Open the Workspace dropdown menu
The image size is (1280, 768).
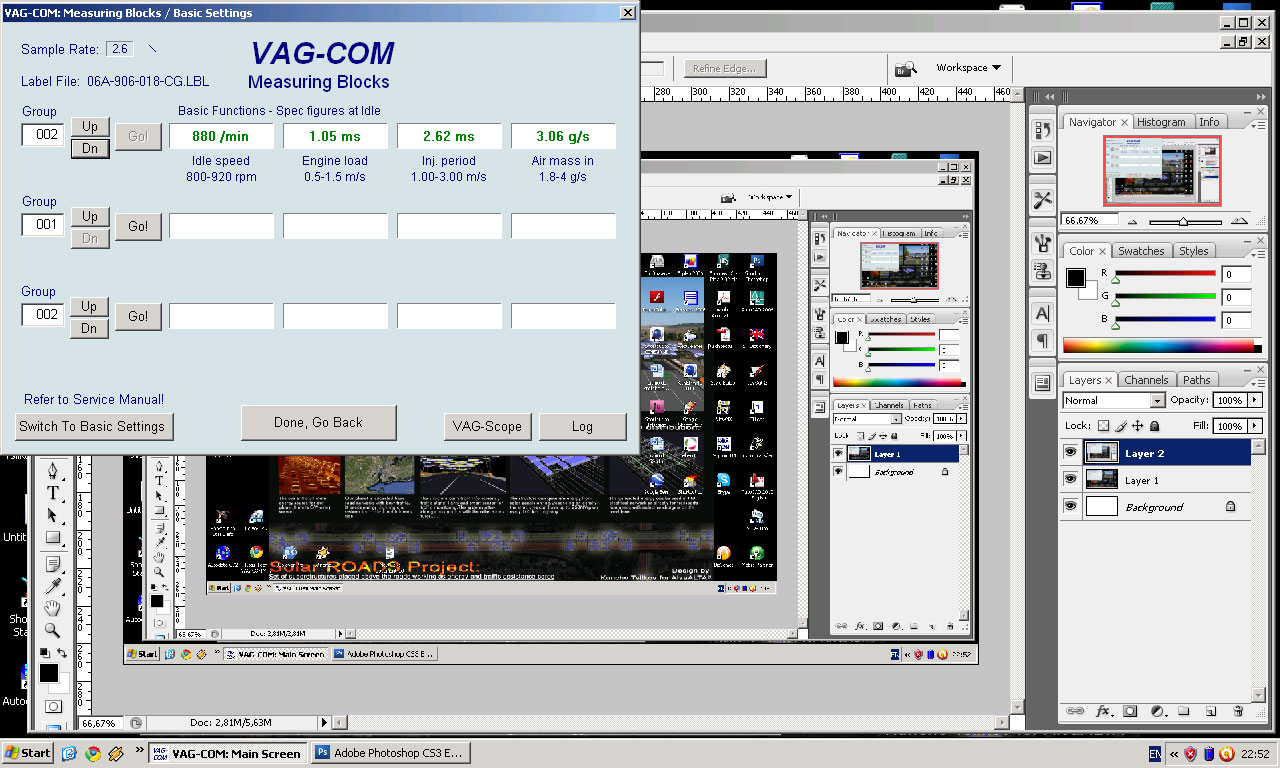click(968, 68)
